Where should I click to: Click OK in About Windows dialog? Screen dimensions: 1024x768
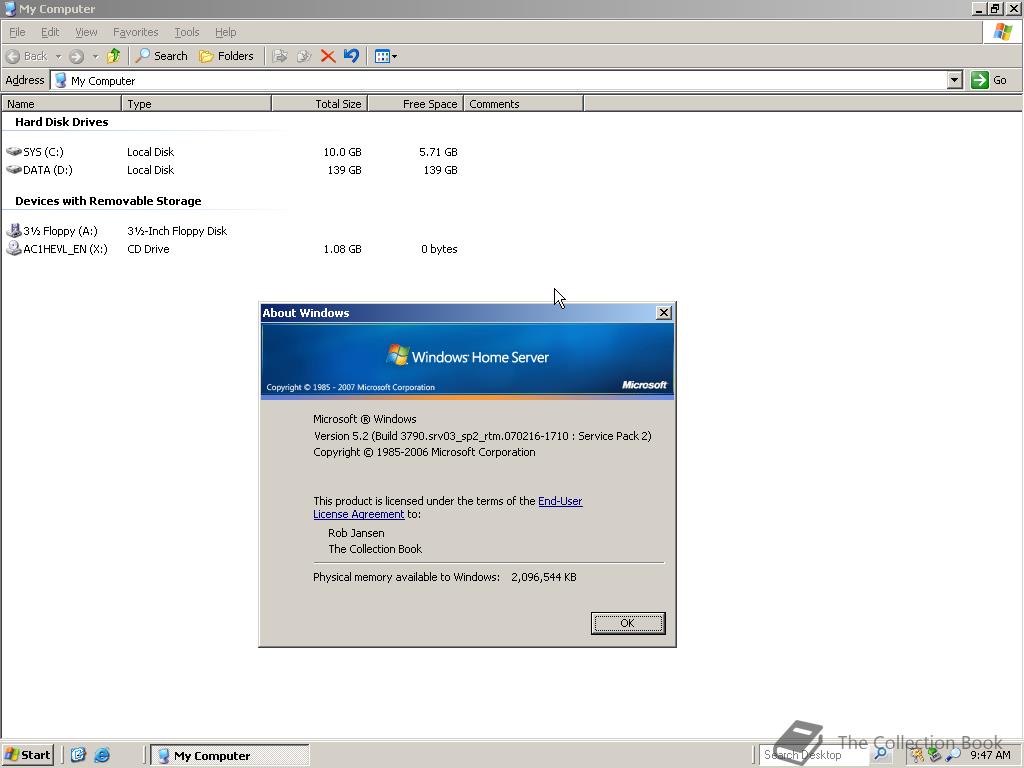click(x=628, y=623)
